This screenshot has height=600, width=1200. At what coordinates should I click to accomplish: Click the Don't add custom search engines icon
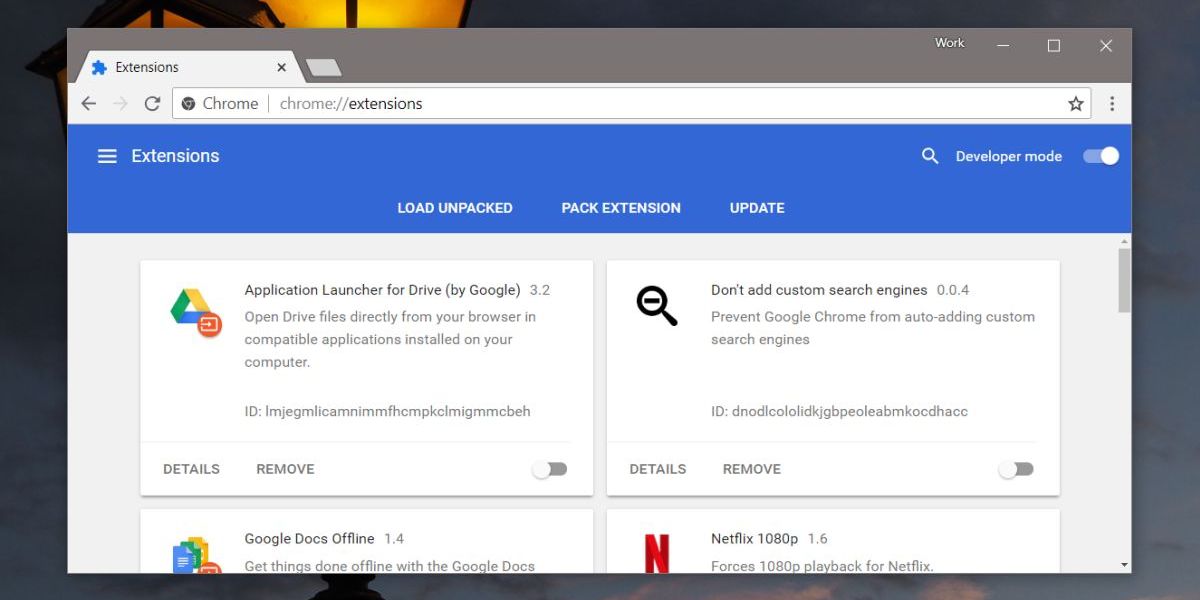(657, 305)
